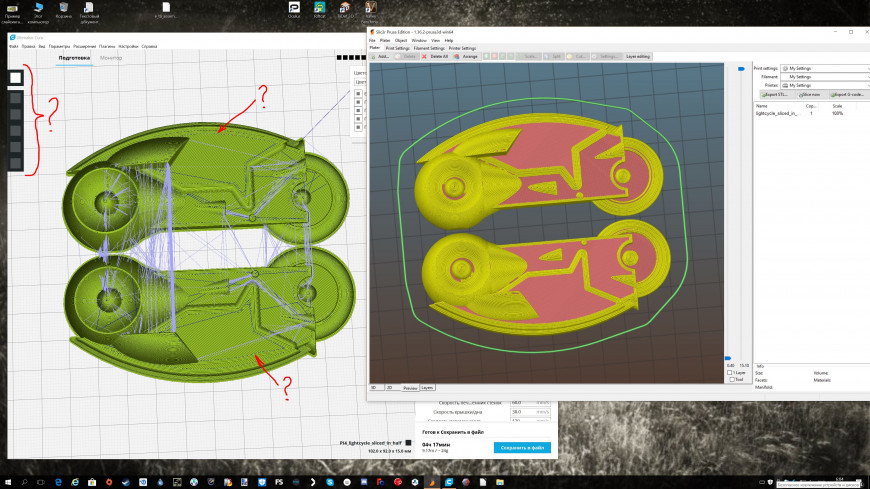Open Skype from the taskbar
870x489 pixels.
[x=330, y=482]
